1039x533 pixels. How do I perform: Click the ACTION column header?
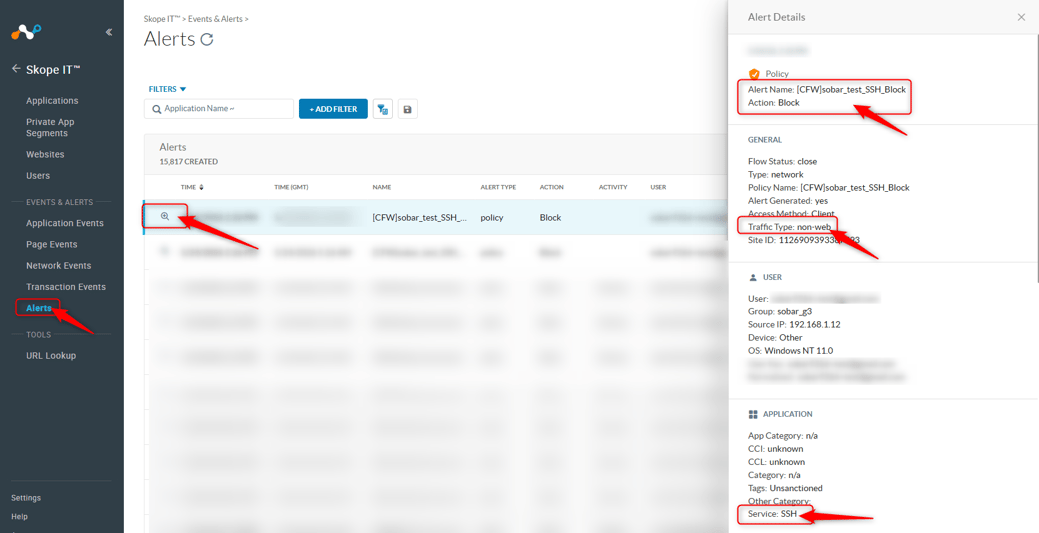pyautogui.click(x=551, y=188)
